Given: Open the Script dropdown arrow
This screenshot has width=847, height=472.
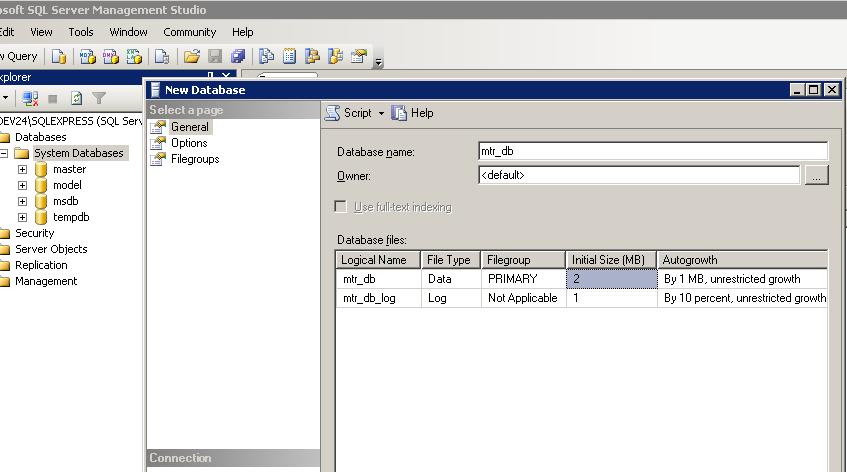Looking at the screenshot, I should pos(381,113).
